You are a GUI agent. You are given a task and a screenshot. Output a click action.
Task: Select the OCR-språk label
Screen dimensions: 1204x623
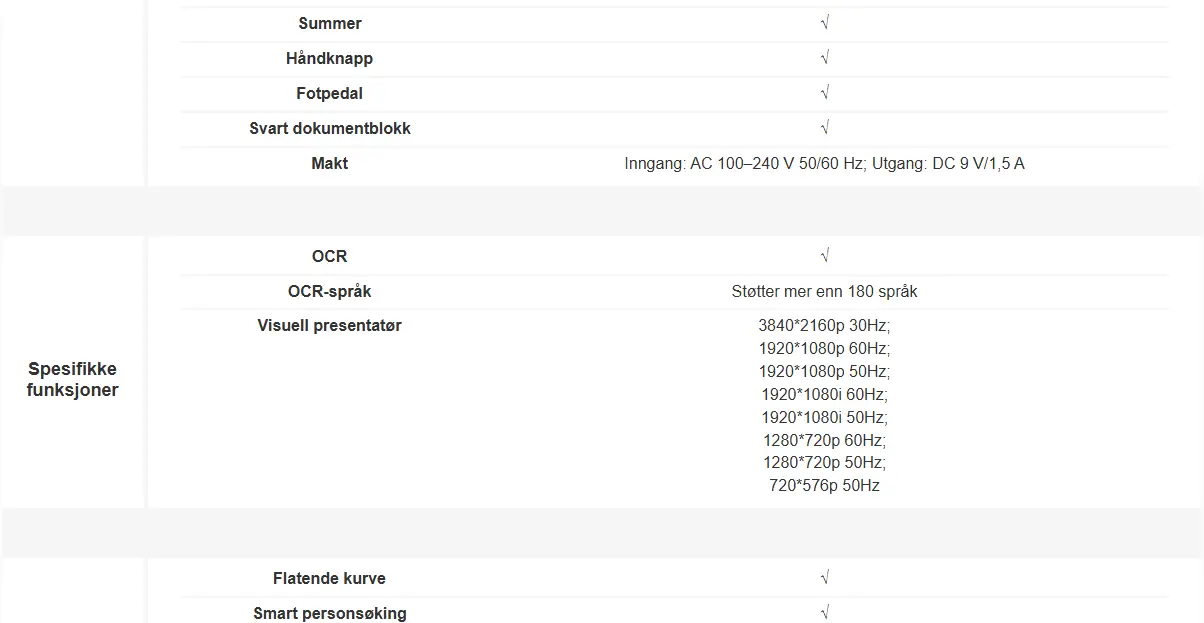click(x=329, y=291)
